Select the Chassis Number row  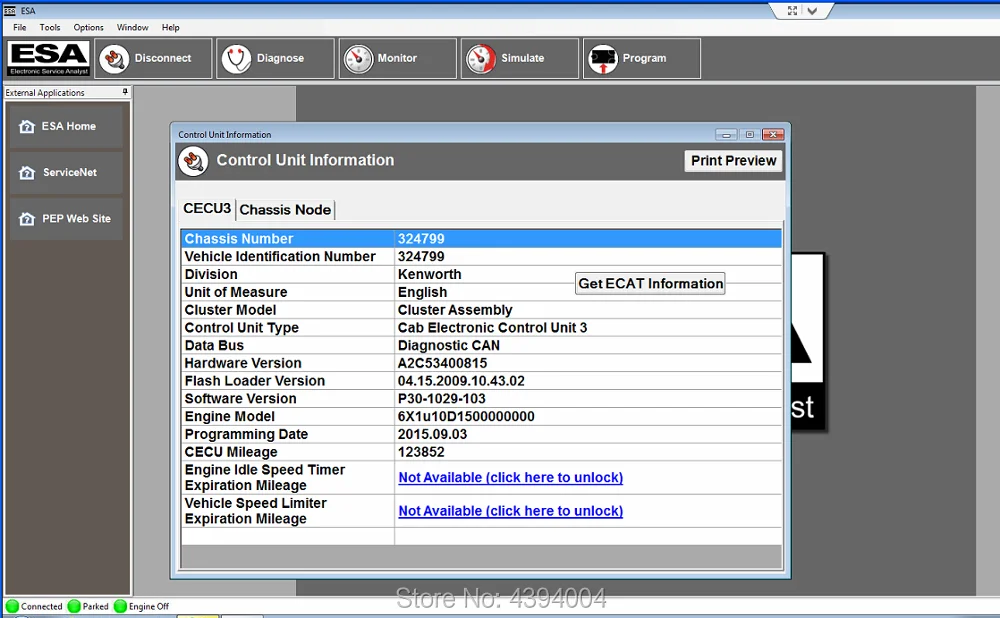click(x=481, y=239)
